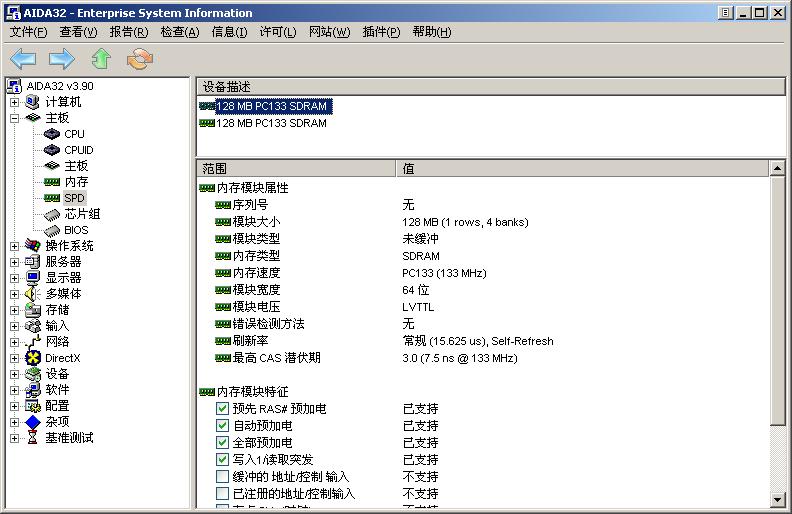The image size is (792, 514).
Task: Collapse the 主板 tree node
Action: (14, 118)
